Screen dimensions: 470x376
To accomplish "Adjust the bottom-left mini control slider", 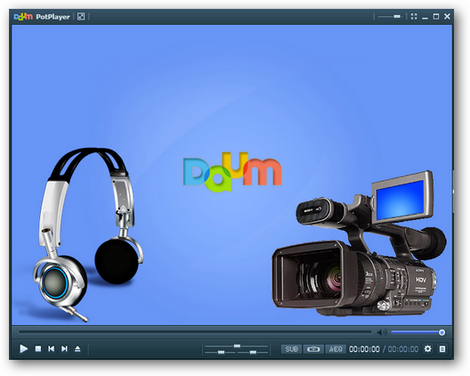I will coord(221,352).
